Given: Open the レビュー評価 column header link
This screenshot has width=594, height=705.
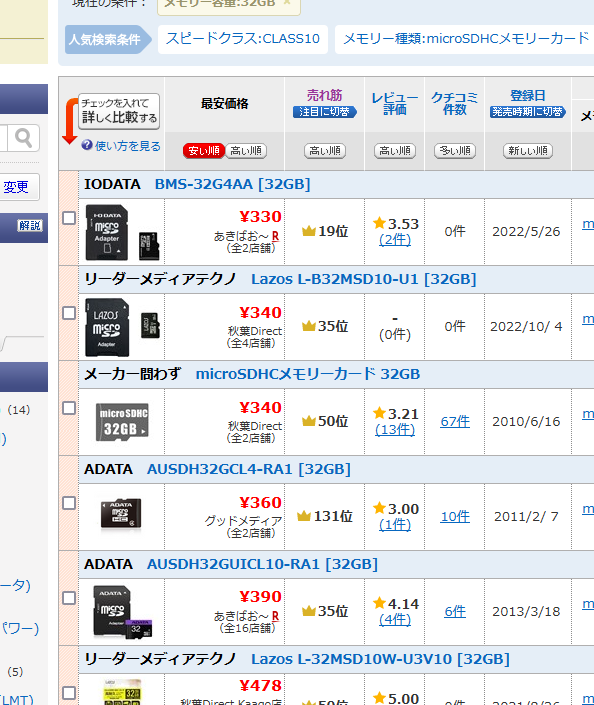Looking at the screenshot, I should point(395,104).
